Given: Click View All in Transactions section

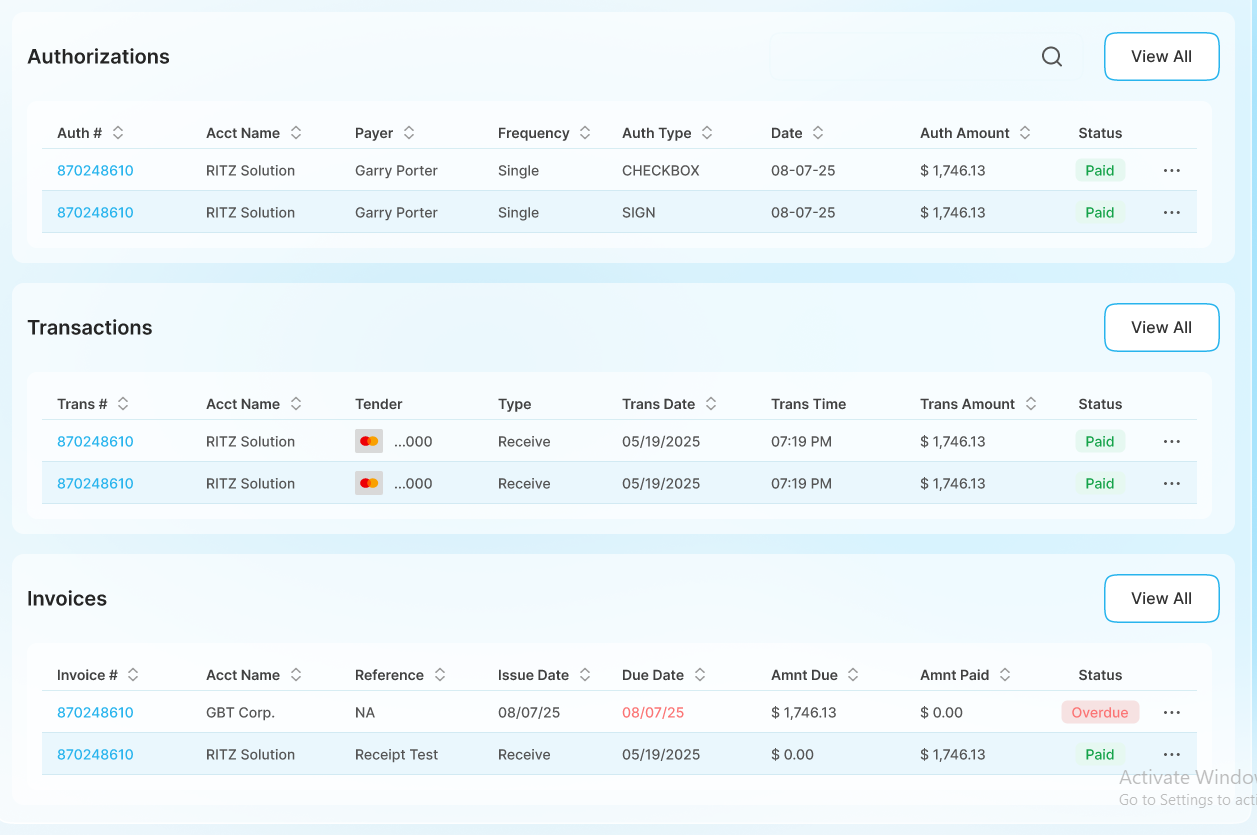Looking at the screenshot, I should coord(1161,328).
